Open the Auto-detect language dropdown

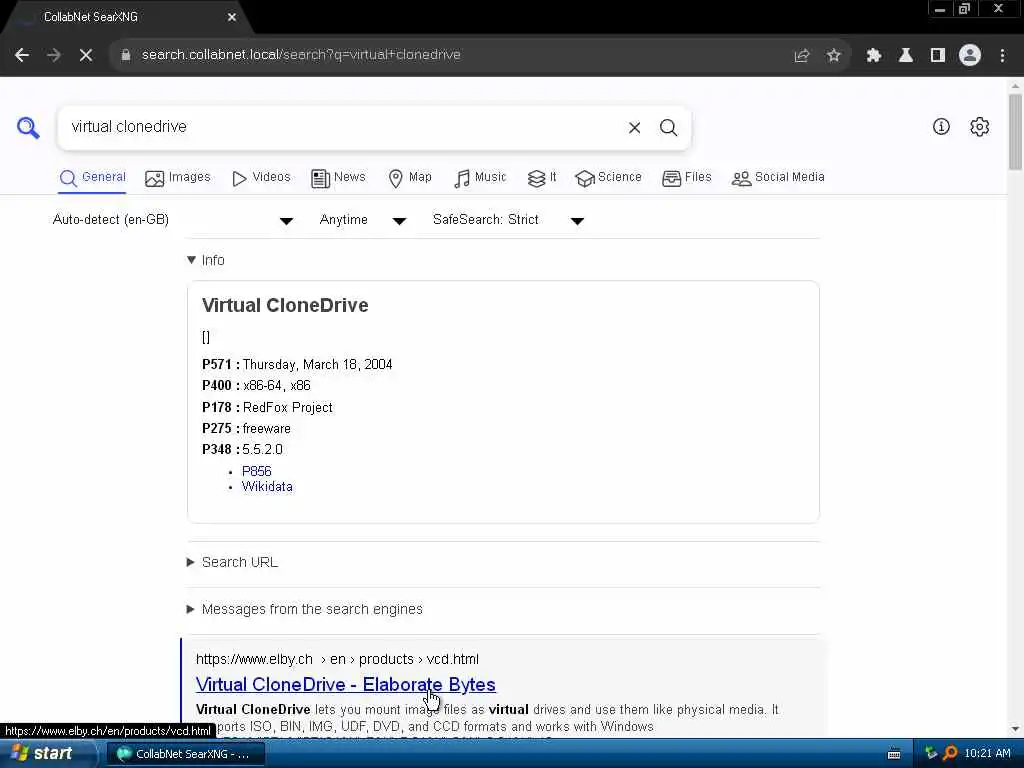pyautogui.click(x=172, y=220)
